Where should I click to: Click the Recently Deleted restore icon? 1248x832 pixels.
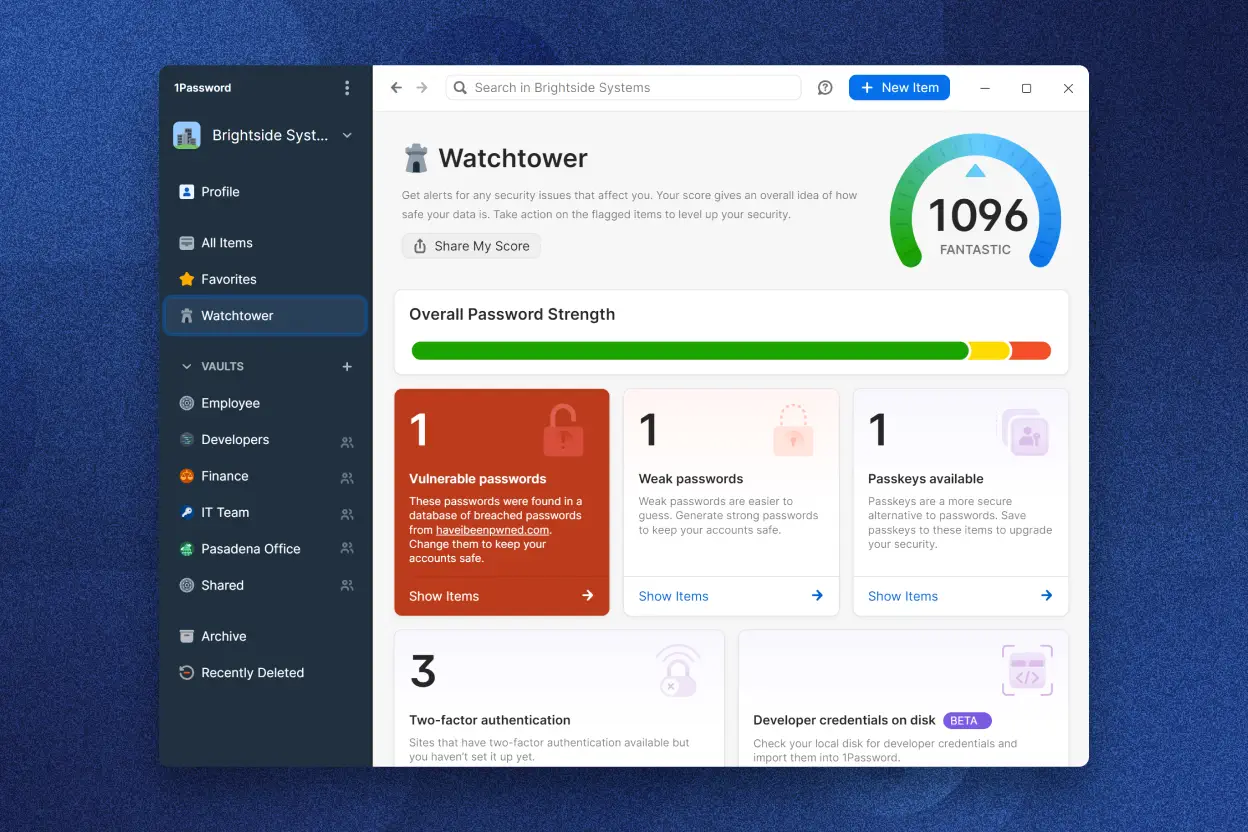click(x=187, y=672)
